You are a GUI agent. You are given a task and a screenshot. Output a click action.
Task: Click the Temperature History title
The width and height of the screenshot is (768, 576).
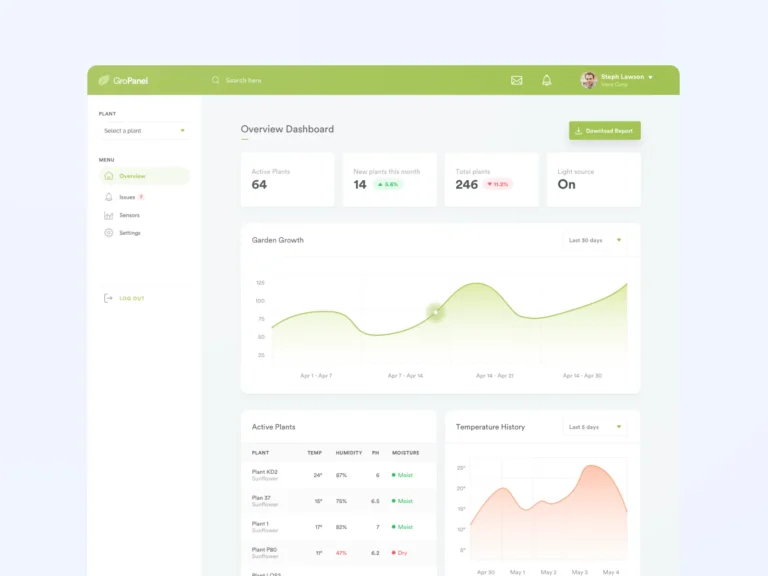click(490, 427)
